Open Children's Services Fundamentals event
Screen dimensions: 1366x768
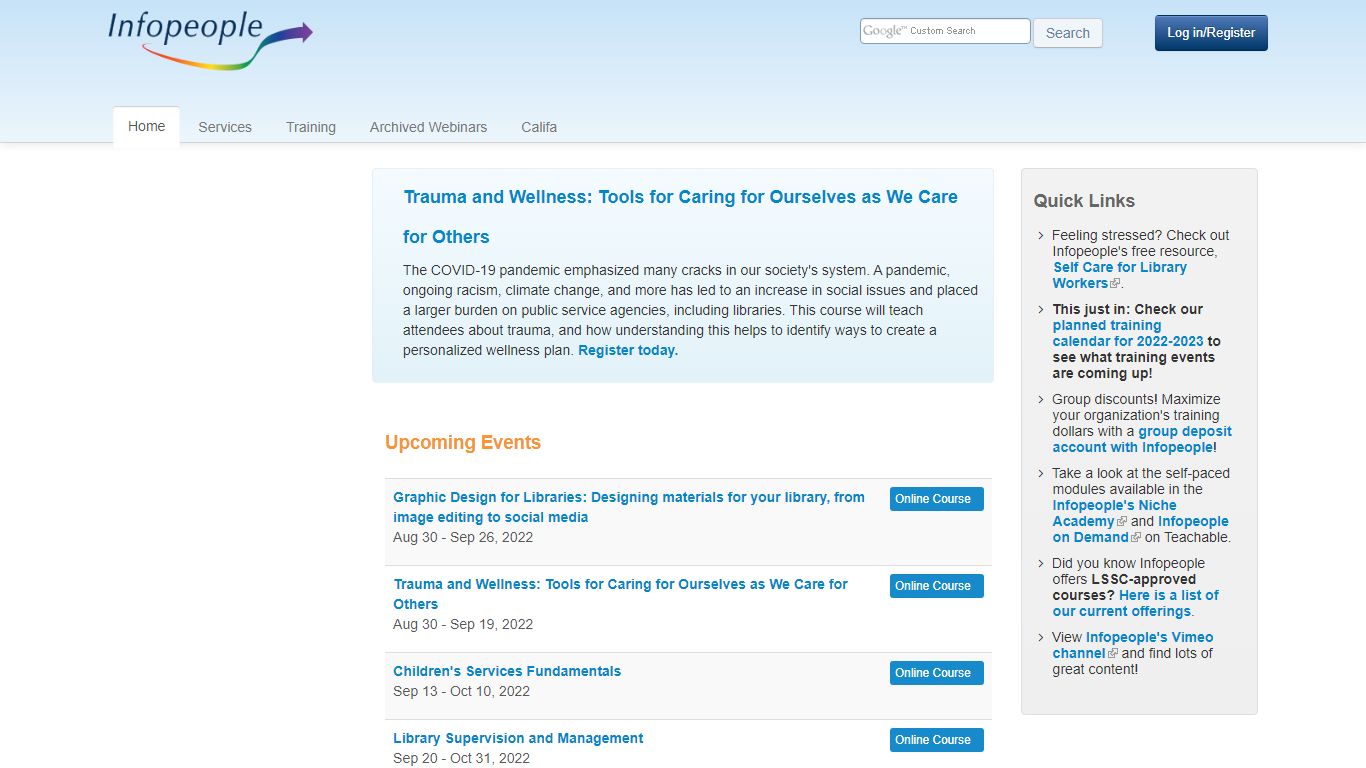click(507, 671)
